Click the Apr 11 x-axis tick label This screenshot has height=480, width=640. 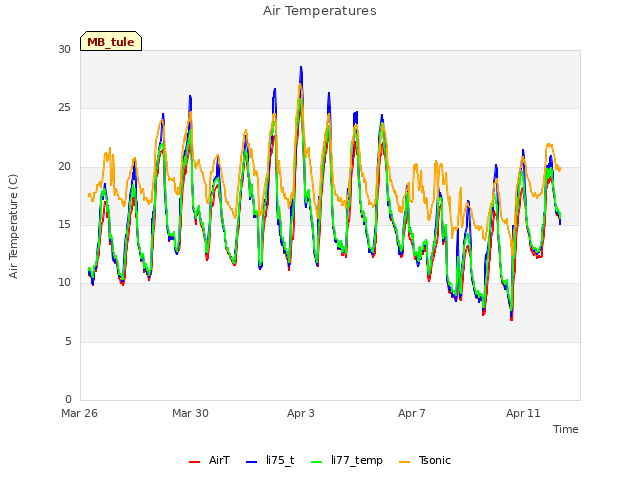tap(523, 413)
